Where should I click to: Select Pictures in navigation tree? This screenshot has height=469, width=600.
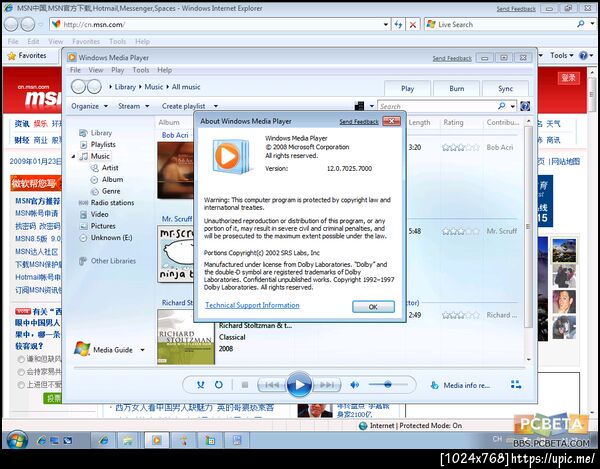pyautogui.click(x=103, y=226)
